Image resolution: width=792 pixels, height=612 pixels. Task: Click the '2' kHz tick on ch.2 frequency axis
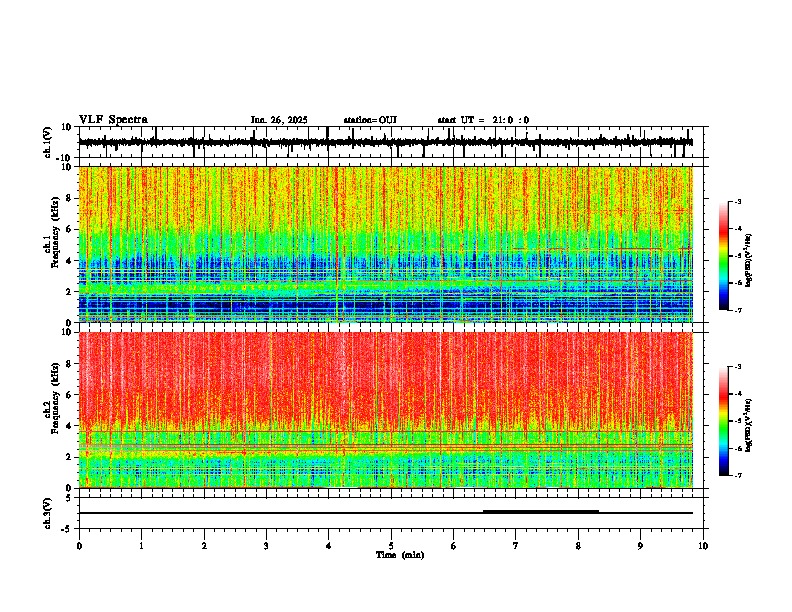click(69, 457)
